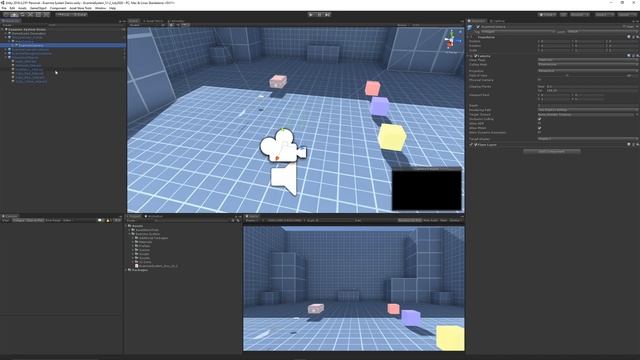The image size is (640, 360).
Task: Click the camera gizmo in the Scene view
Action: point(282,146)
